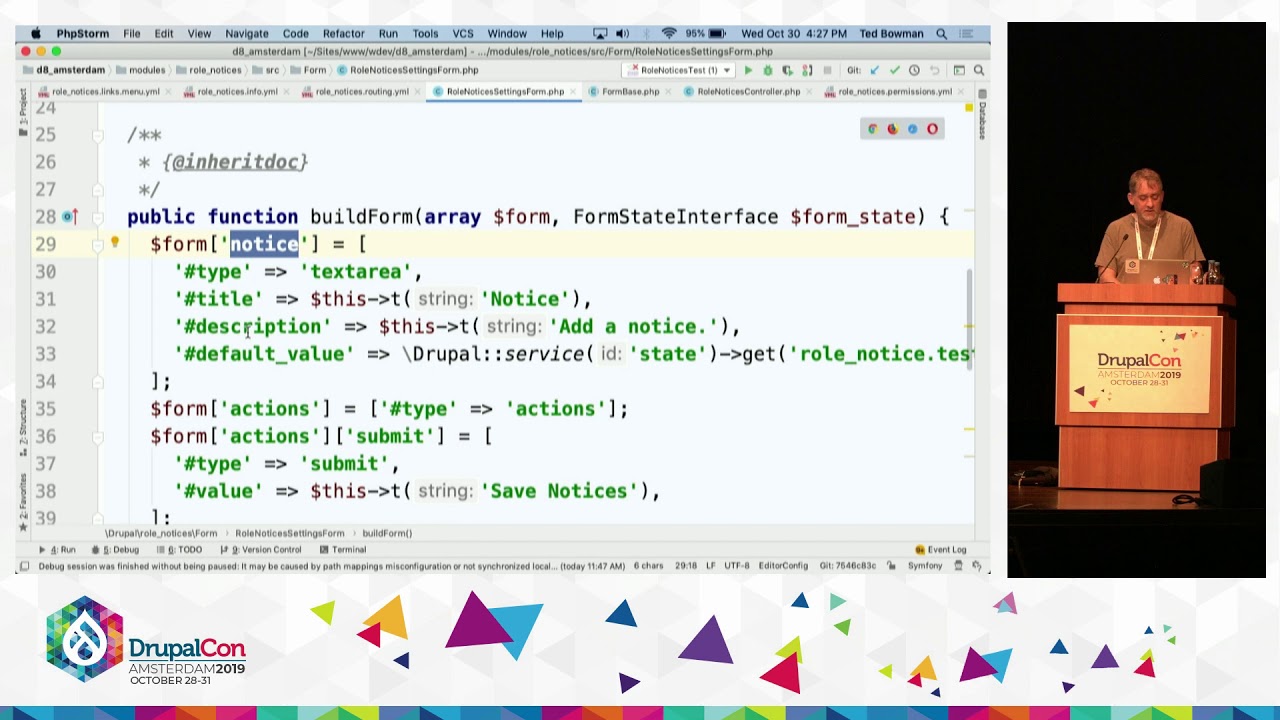
Task: Click the lightbulb intention icon on line 29
Action: click(114, 242)
